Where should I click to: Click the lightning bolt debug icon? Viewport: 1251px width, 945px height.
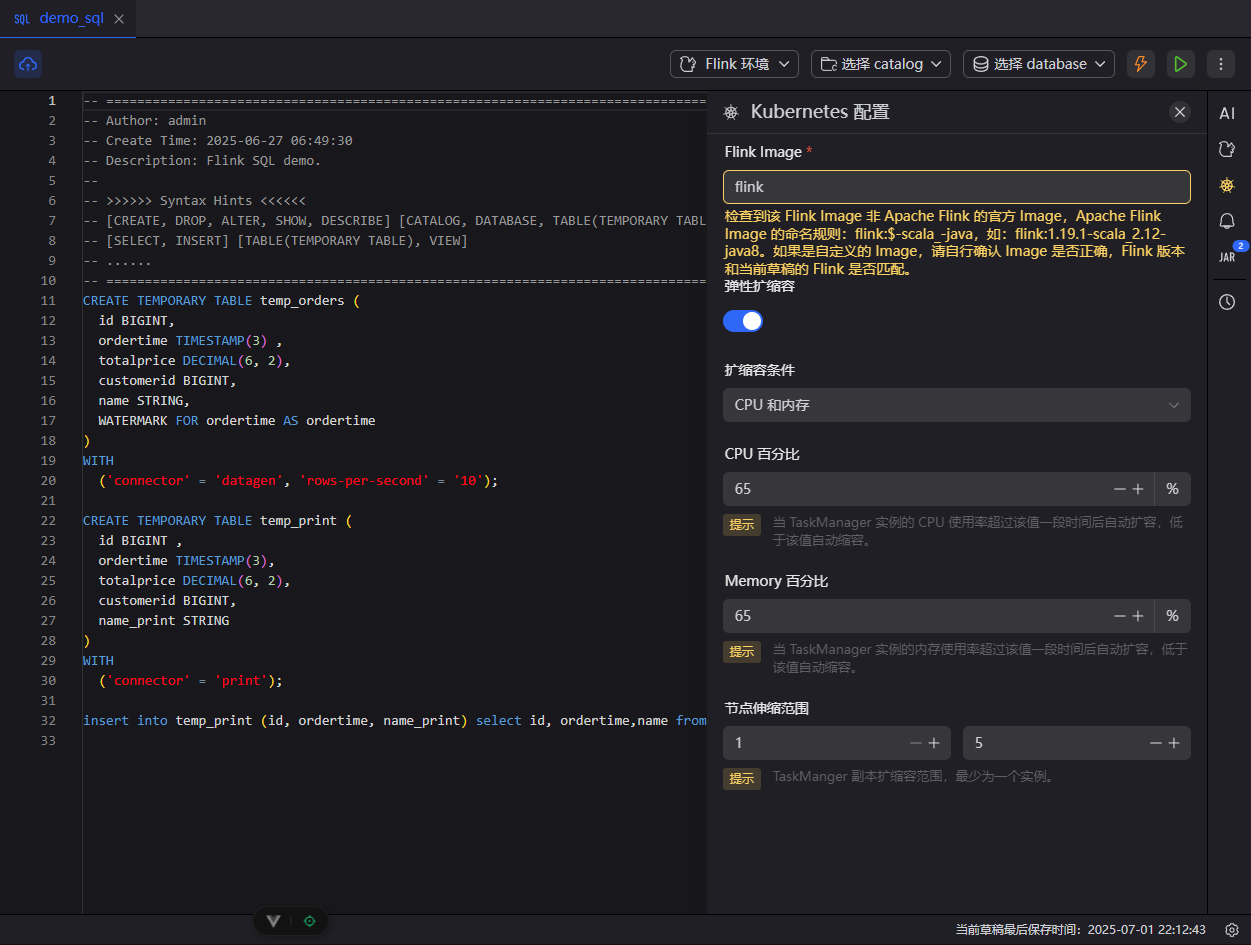click(1140, 64)
